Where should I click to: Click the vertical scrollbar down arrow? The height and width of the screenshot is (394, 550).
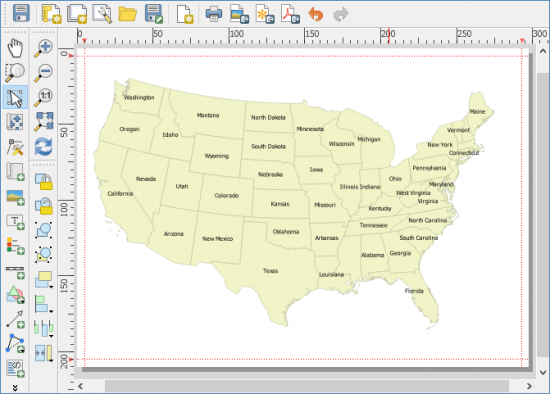(543, 372)
